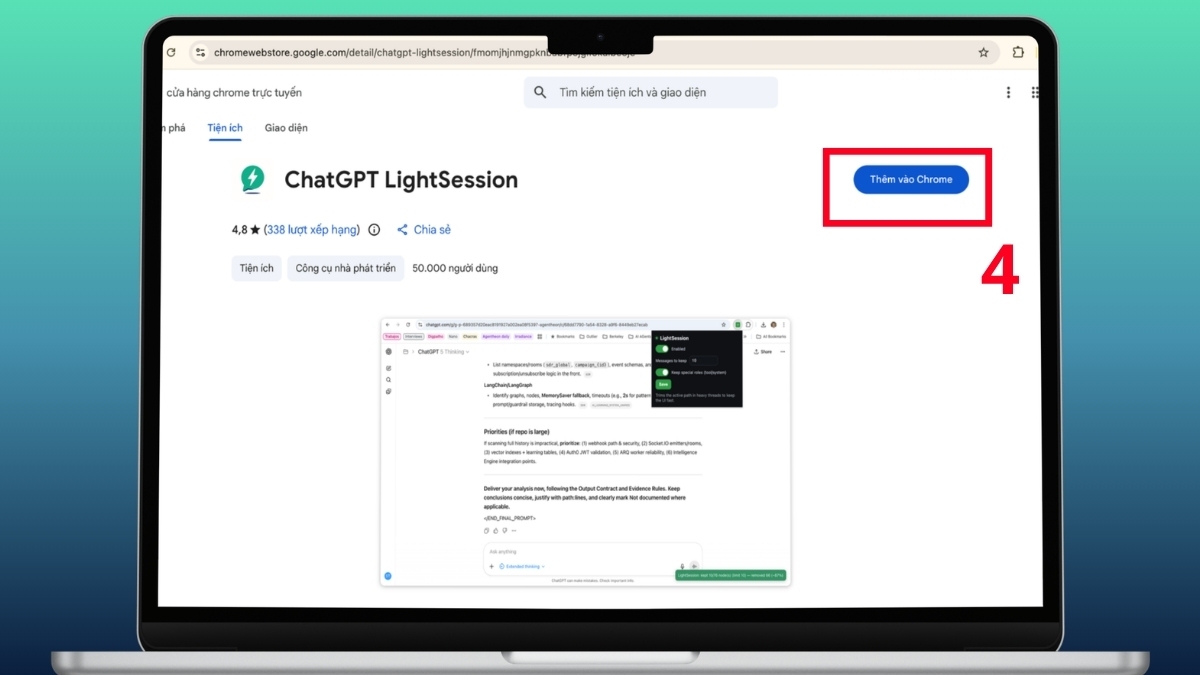Bookmark this page using the star icon
1200x675 pixels.
click(983, 51)
